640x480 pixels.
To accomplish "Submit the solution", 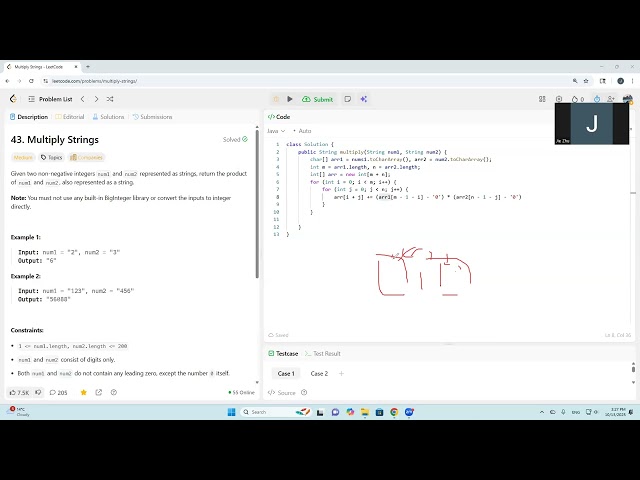I will tap(318, 99).
